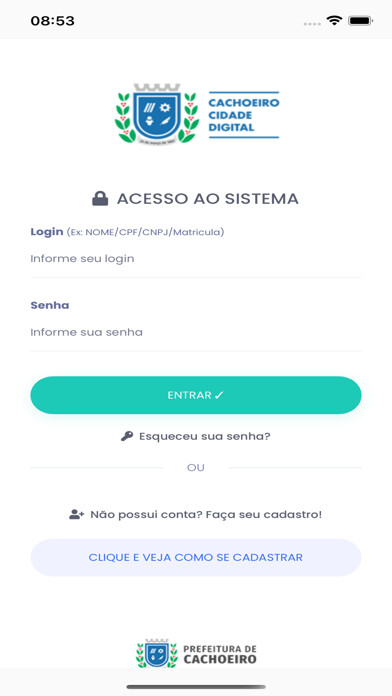This screenshot has width=392, height=696.
Task: Click the key icon next to Esqueceu sua senha
Action: click(x=127, y=436)
